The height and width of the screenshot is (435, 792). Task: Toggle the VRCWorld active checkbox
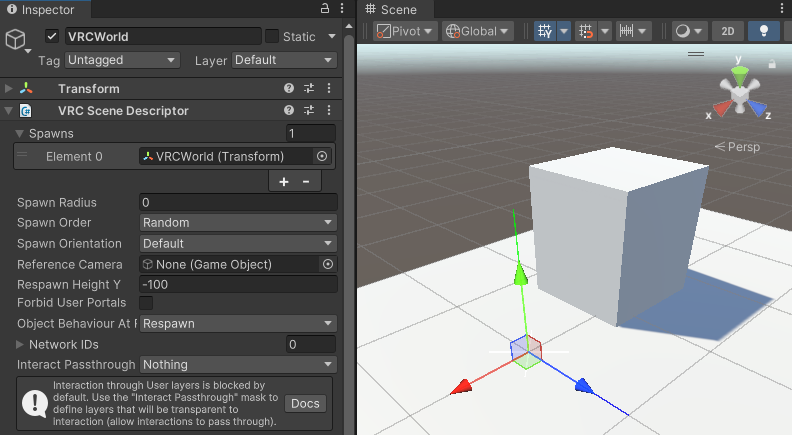[x=52, y=36]
